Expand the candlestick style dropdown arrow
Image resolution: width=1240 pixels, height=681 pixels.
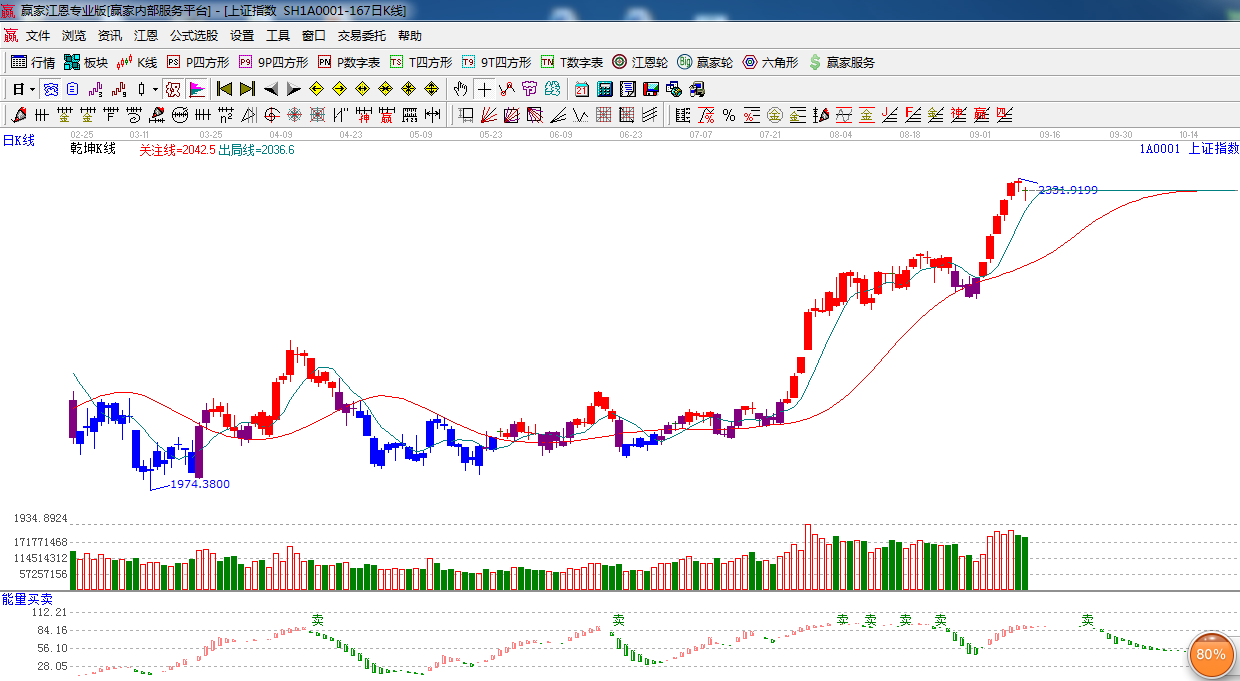tap(155, 89)
